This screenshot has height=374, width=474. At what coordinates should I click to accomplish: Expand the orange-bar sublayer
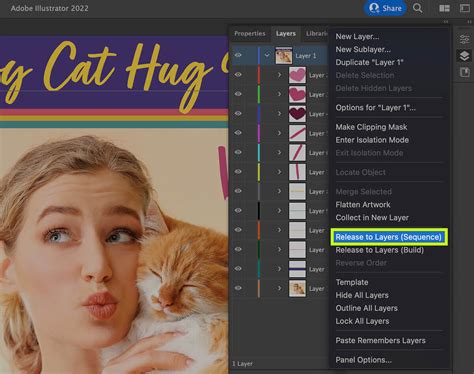(279, 230)
